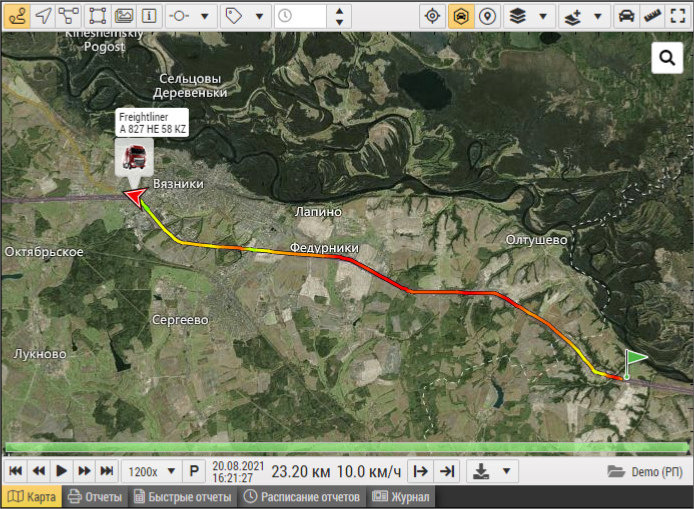Open the Быстрые отчеты tab
The height and width of the screenshot is (509, 694).
click(x=183, y=497)
